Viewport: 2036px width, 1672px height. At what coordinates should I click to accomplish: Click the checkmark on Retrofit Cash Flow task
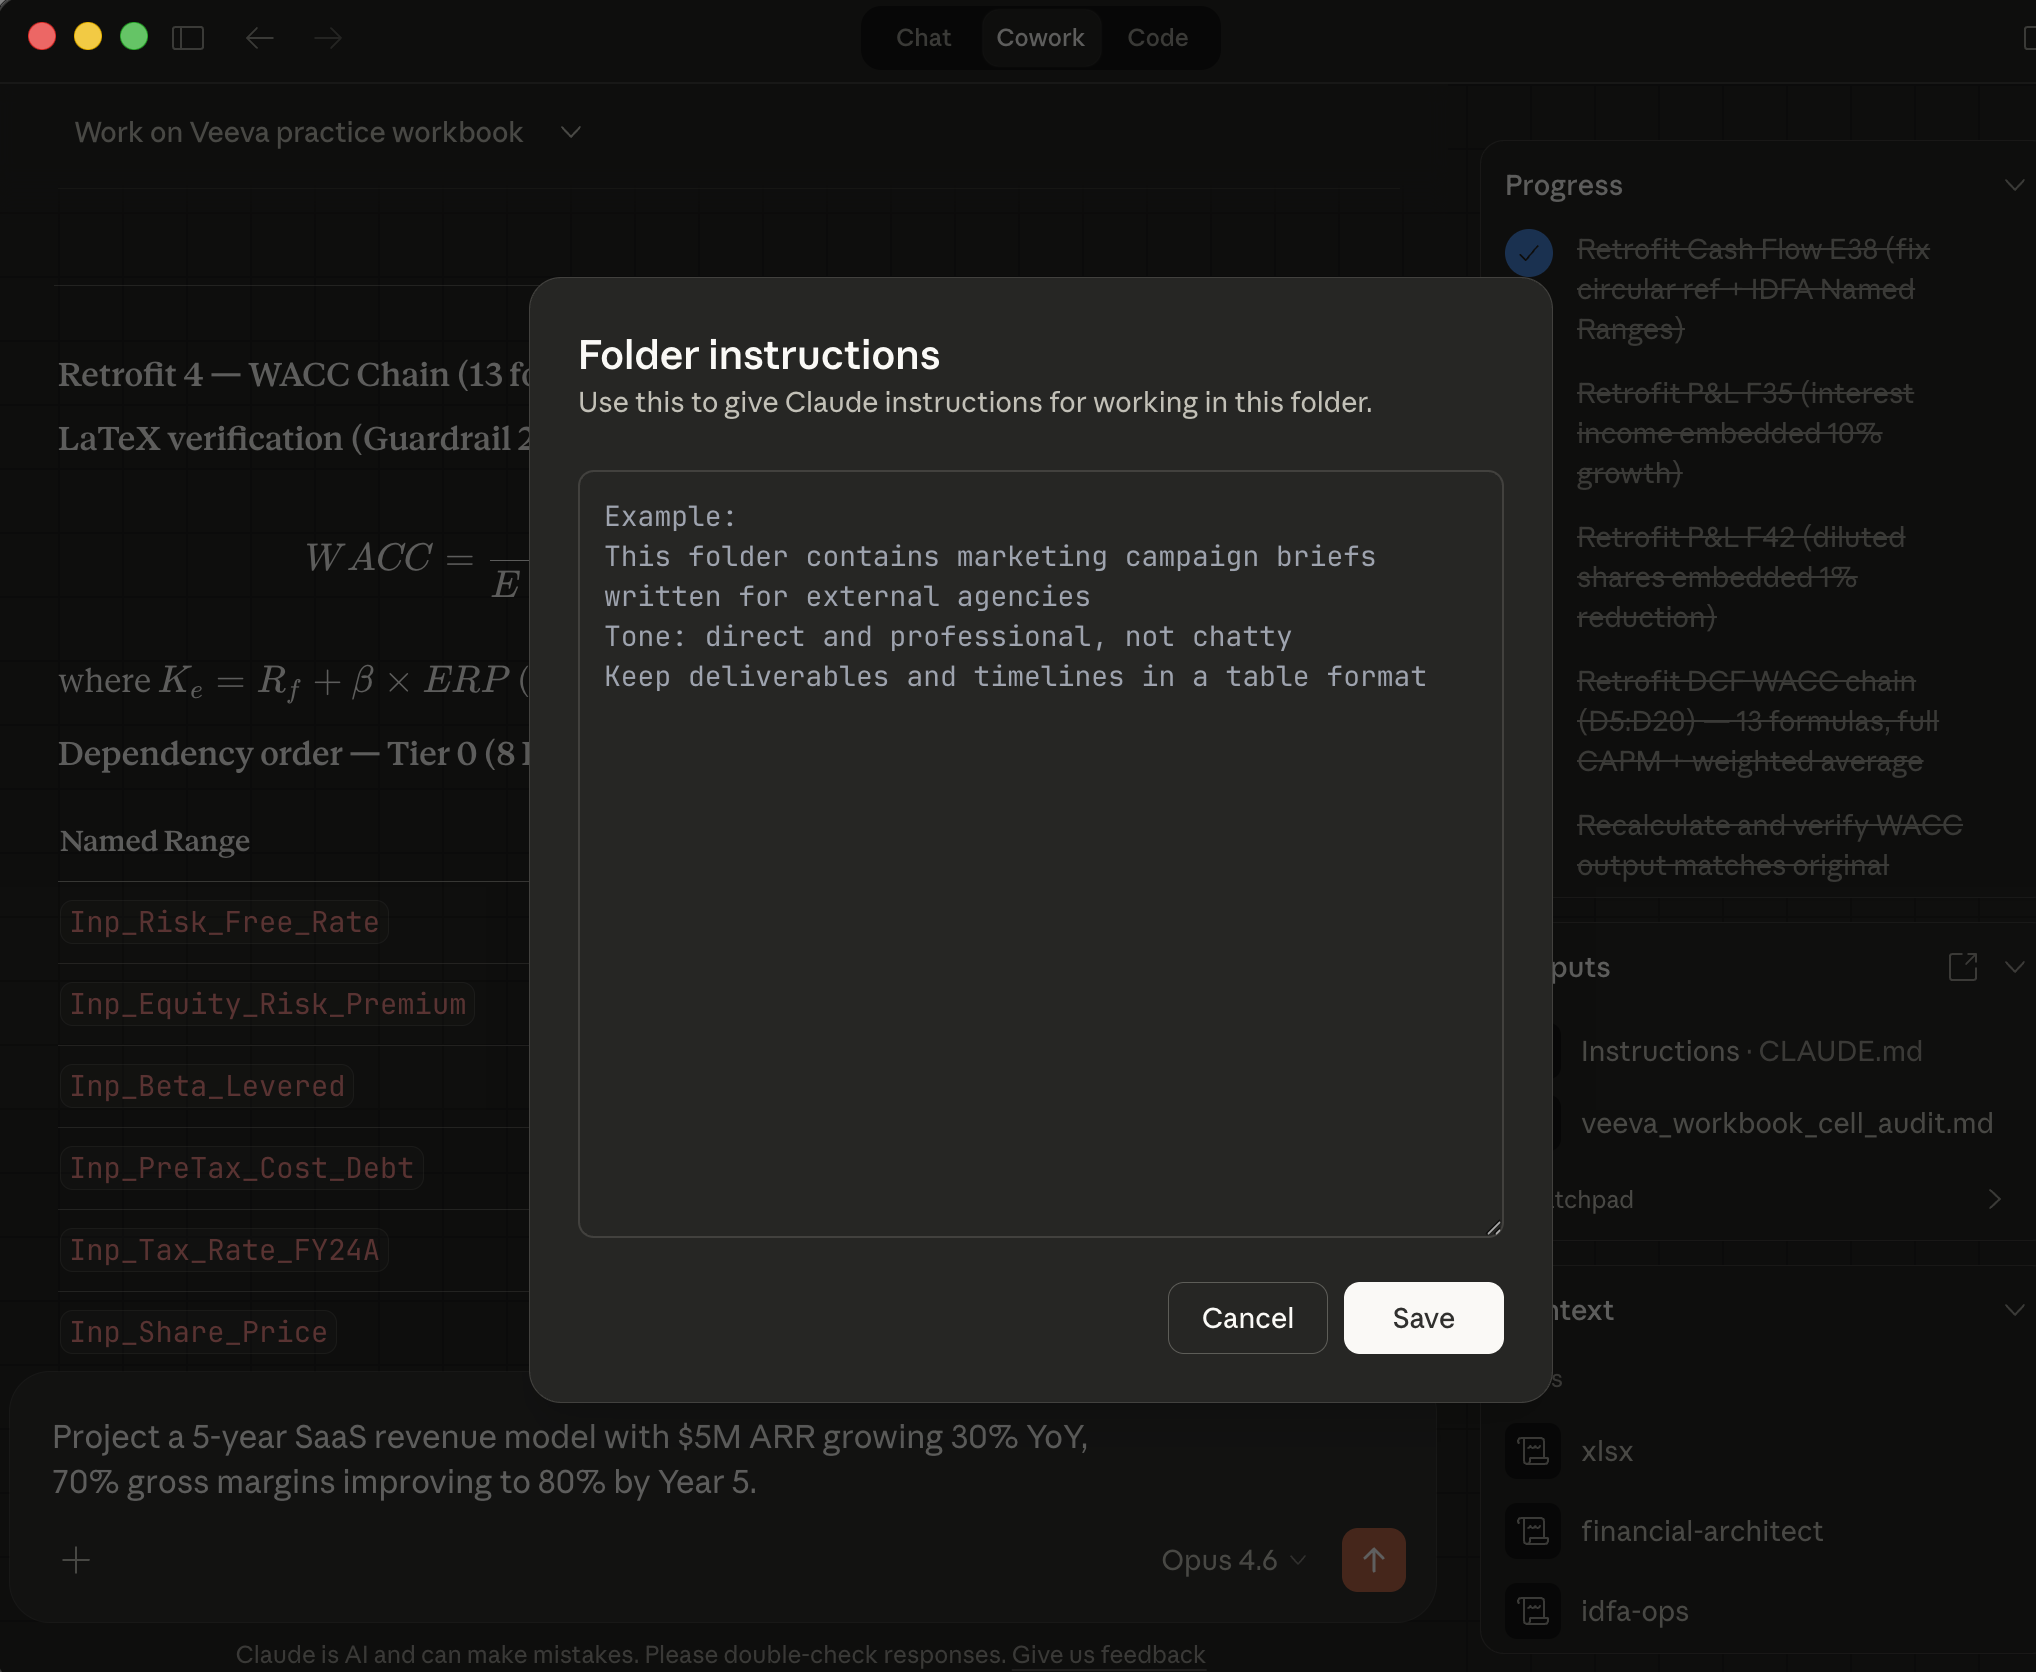1528,253
